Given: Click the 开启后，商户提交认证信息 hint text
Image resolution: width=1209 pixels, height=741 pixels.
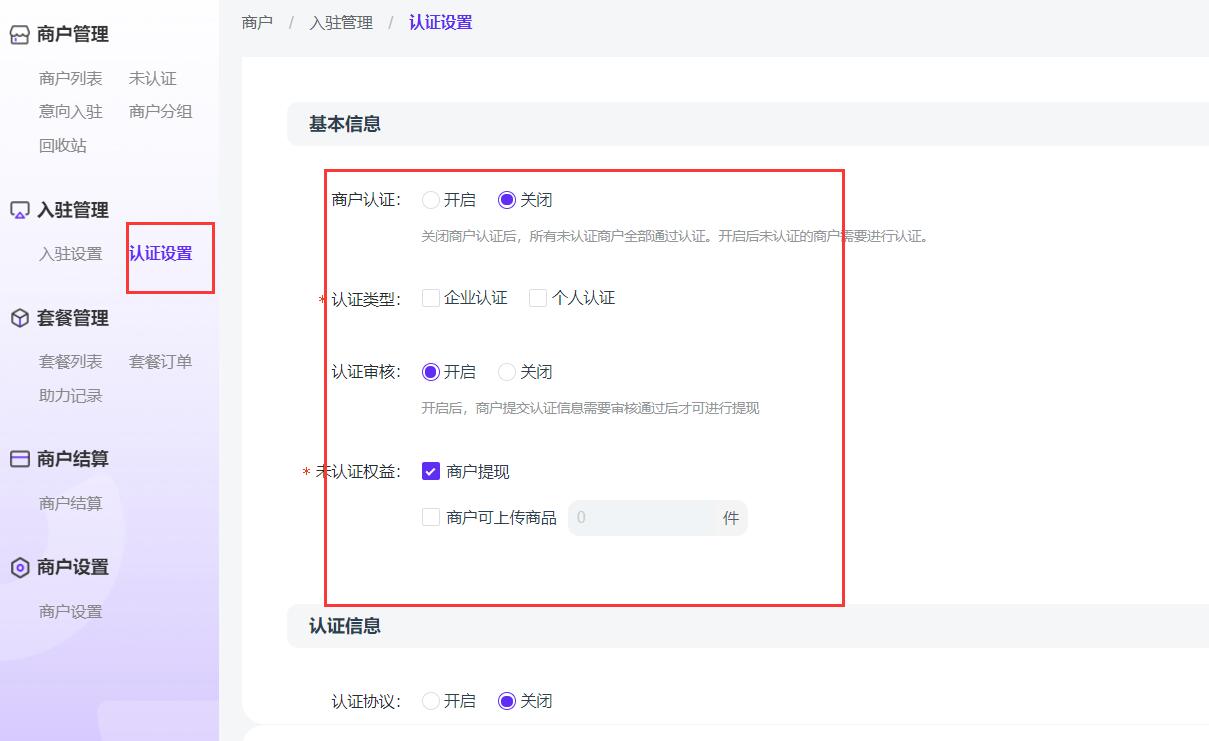Looking at the screenshot, I should 590,408.
